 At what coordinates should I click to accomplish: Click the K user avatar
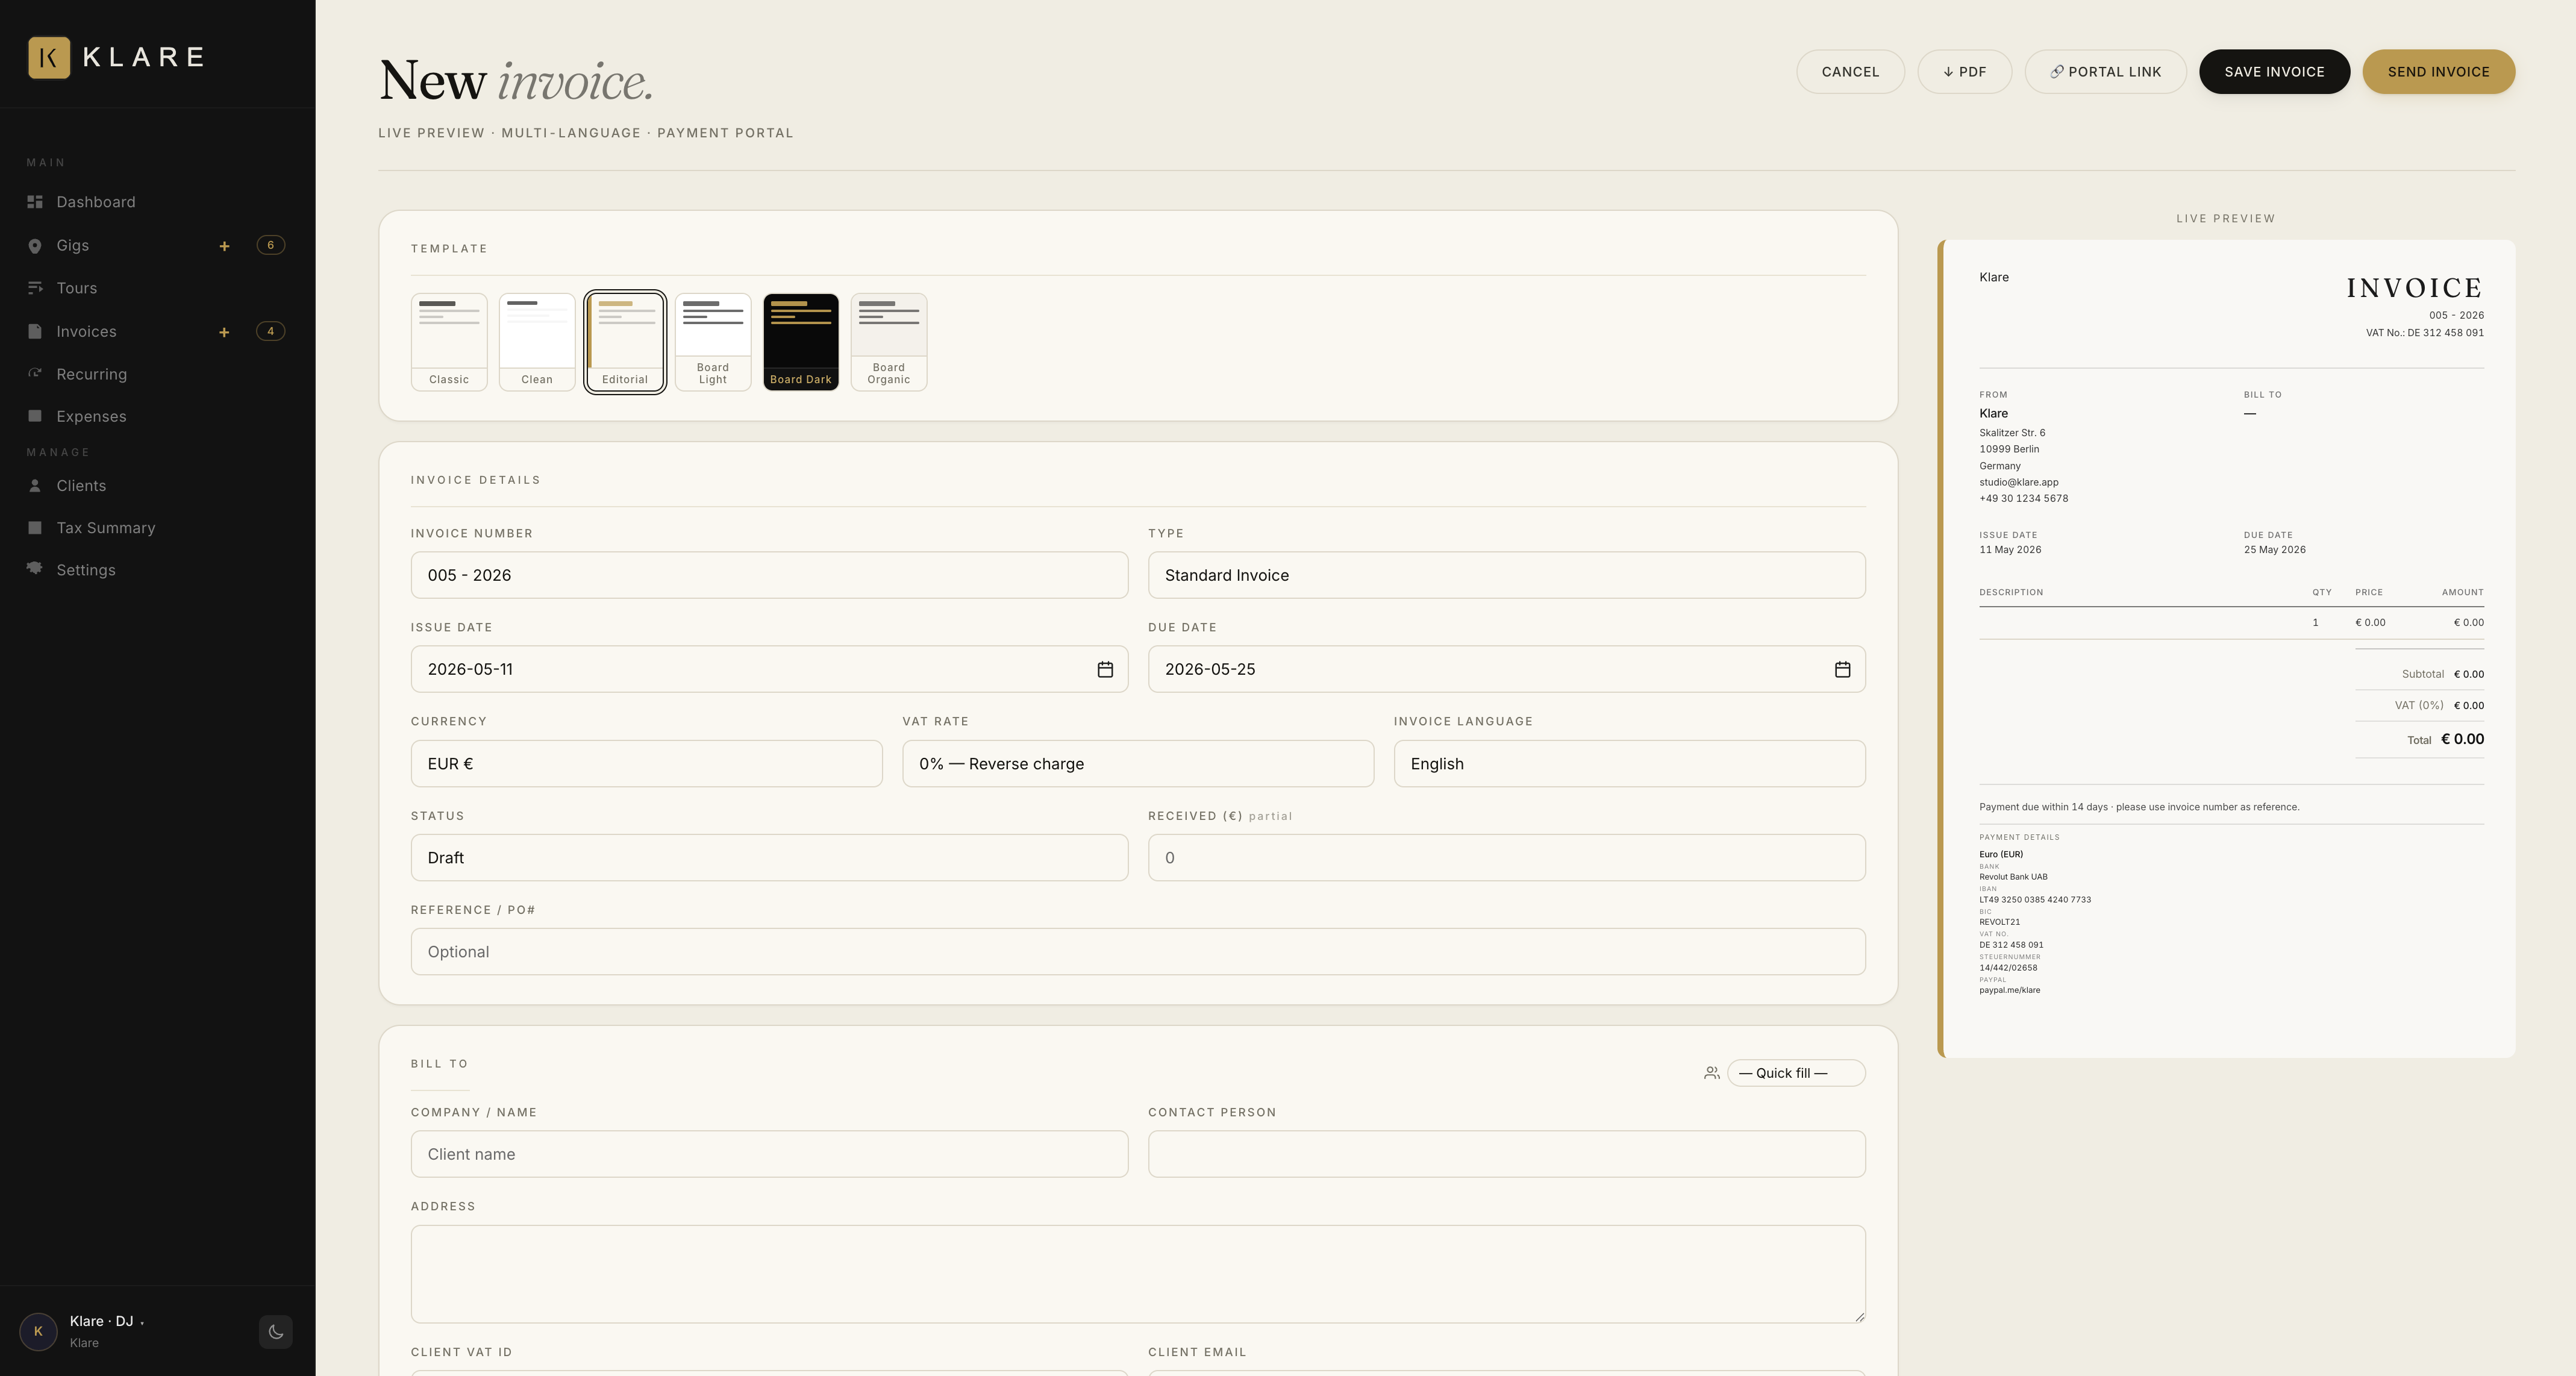tap(38, 1331)
